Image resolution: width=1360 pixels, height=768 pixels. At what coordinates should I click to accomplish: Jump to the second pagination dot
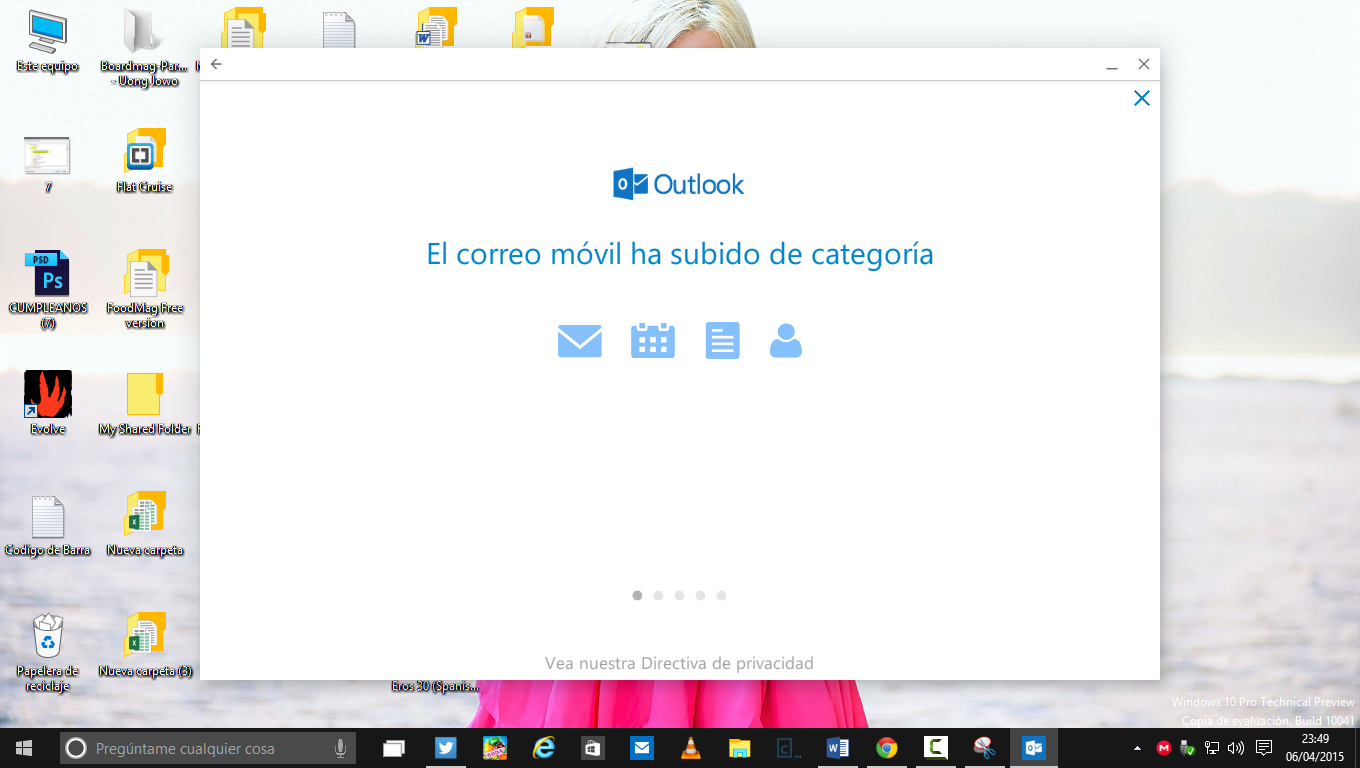(x=658, y=595)
